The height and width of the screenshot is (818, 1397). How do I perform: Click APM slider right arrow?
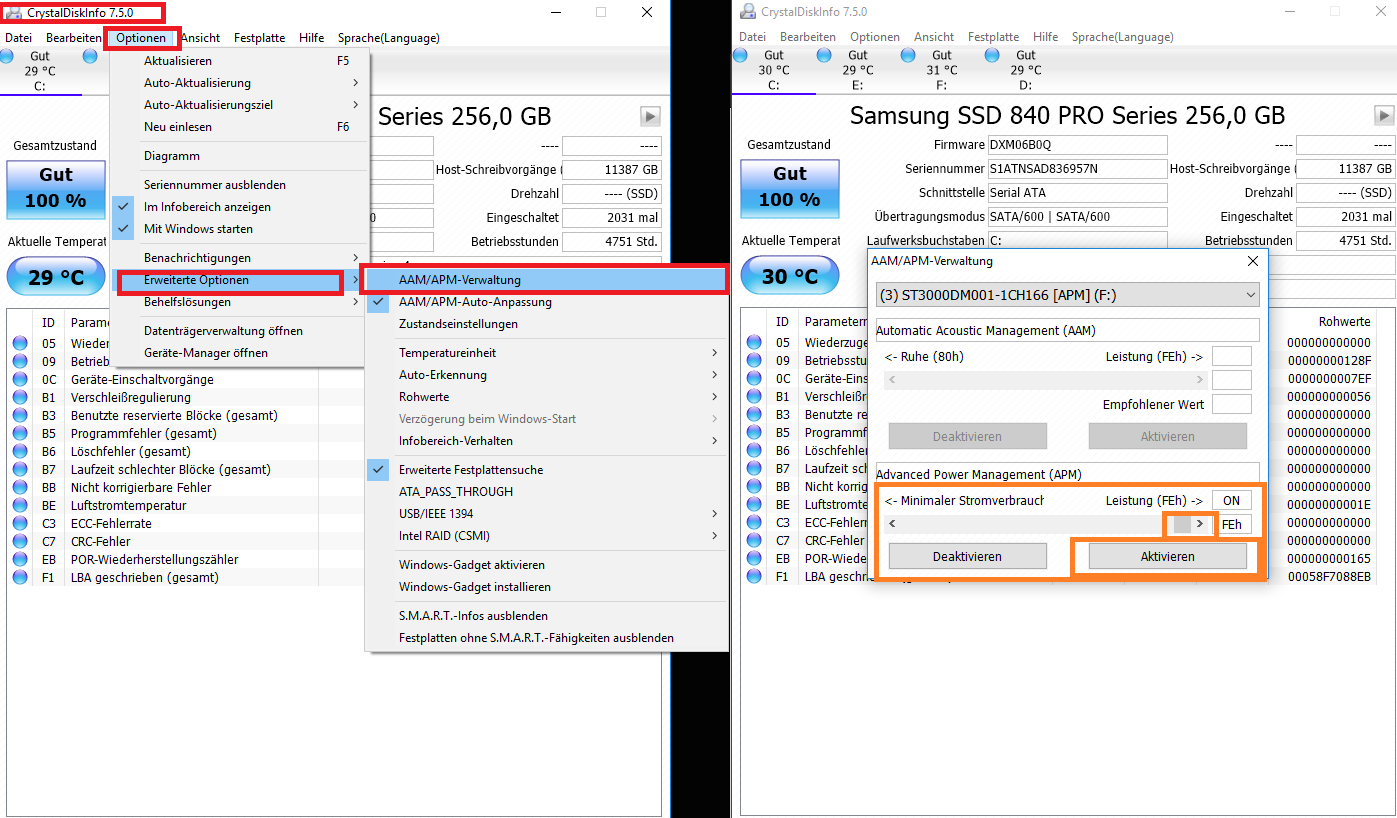[1200, 524]
